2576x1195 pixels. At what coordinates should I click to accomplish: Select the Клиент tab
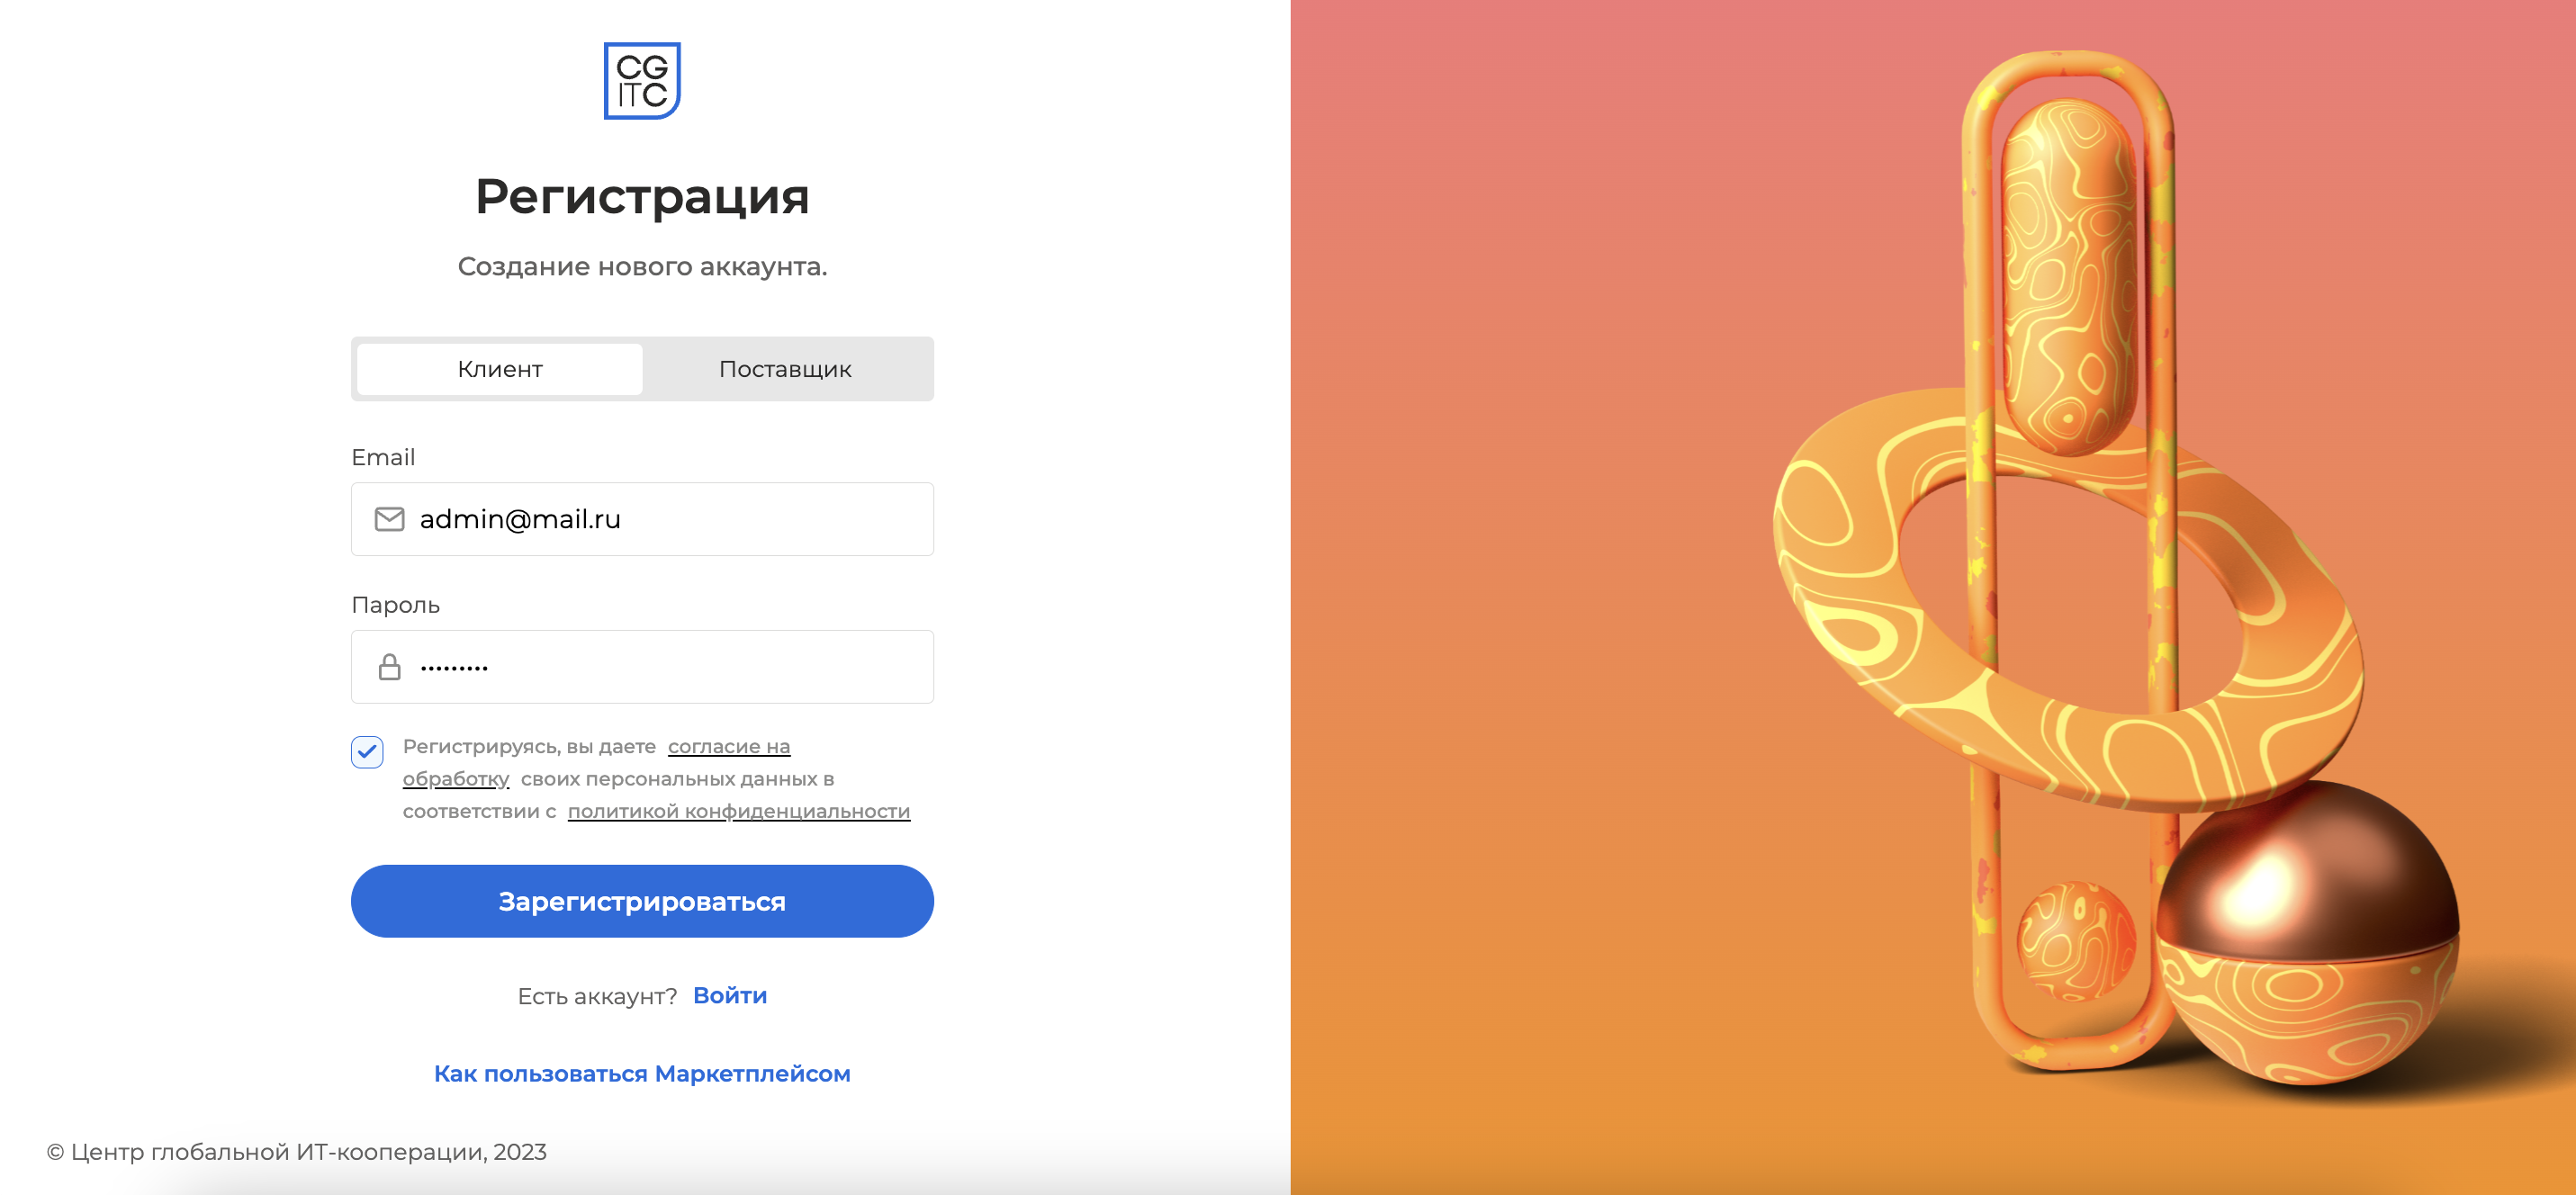(x=500, y=369)
